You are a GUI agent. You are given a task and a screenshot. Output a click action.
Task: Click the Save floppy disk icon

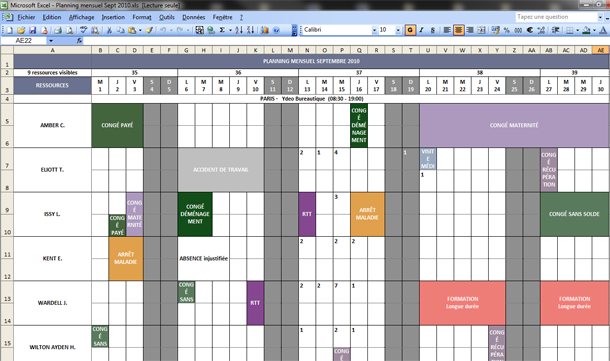(x=33, y=30)
